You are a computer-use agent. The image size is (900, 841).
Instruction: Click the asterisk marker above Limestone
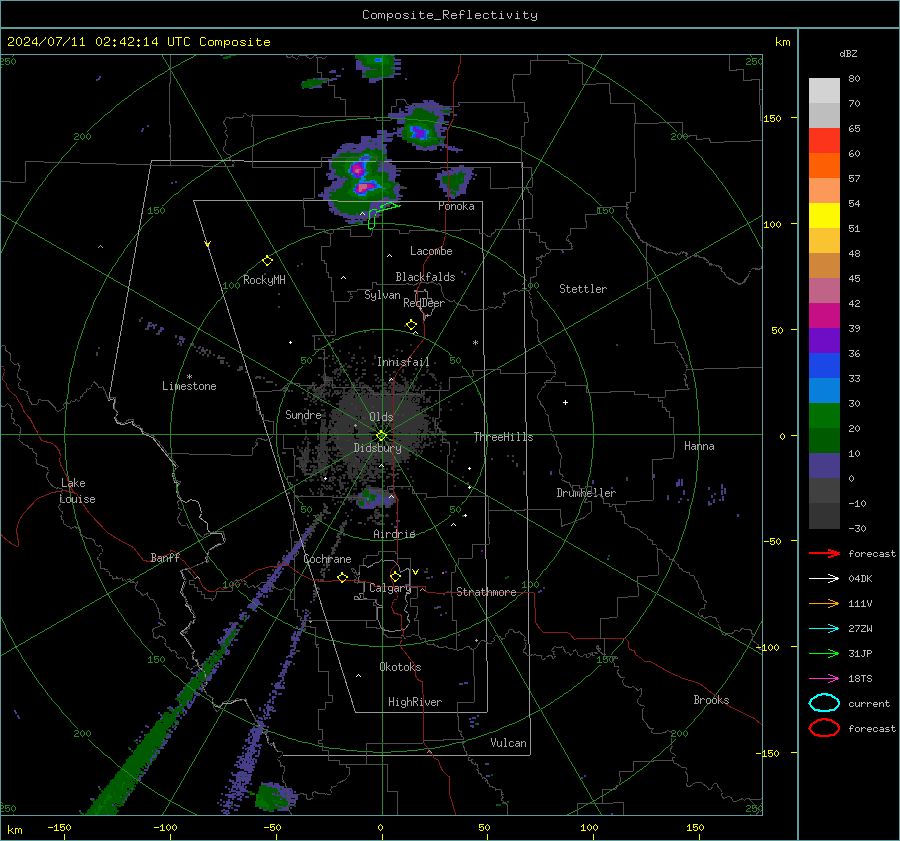189,377
